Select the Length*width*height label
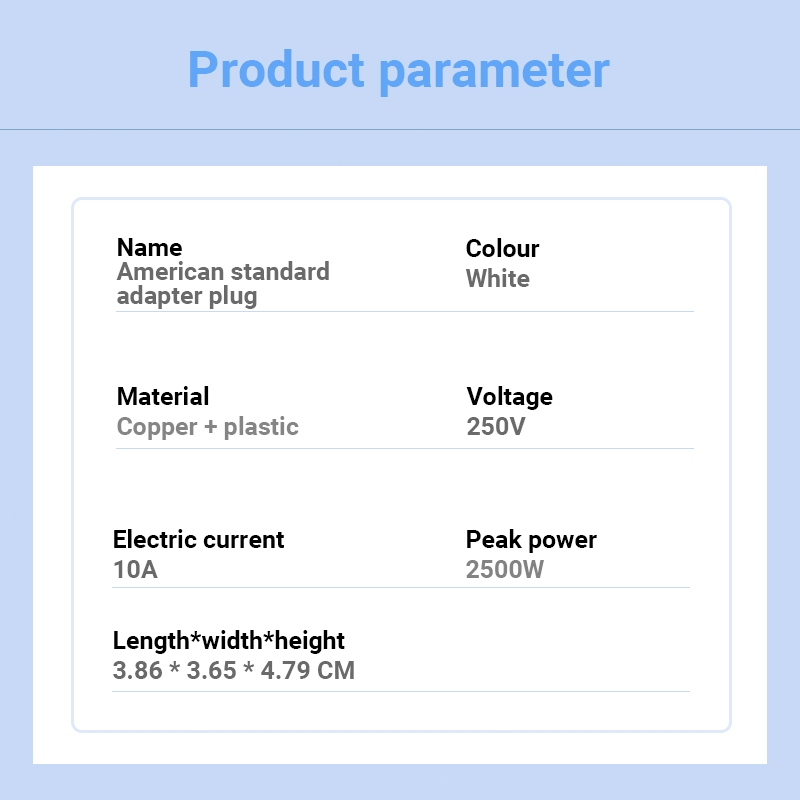The height and width of the screenshot is (800, 800). pos(229,641)
